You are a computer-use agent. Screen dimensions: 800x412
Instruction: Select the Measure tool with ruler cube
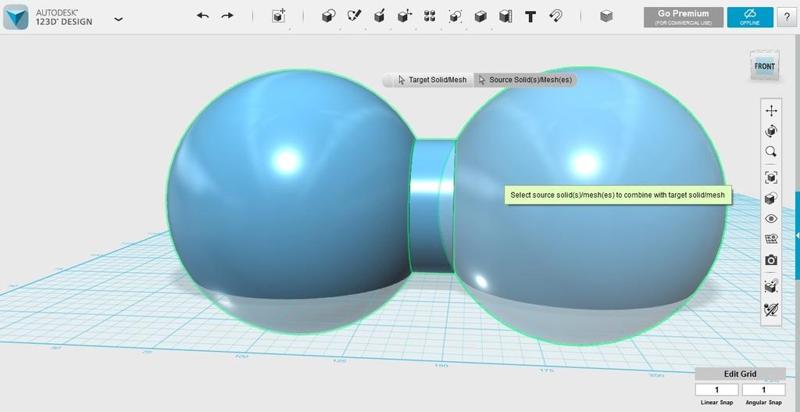pyautogui.click(x=505, y=16)
